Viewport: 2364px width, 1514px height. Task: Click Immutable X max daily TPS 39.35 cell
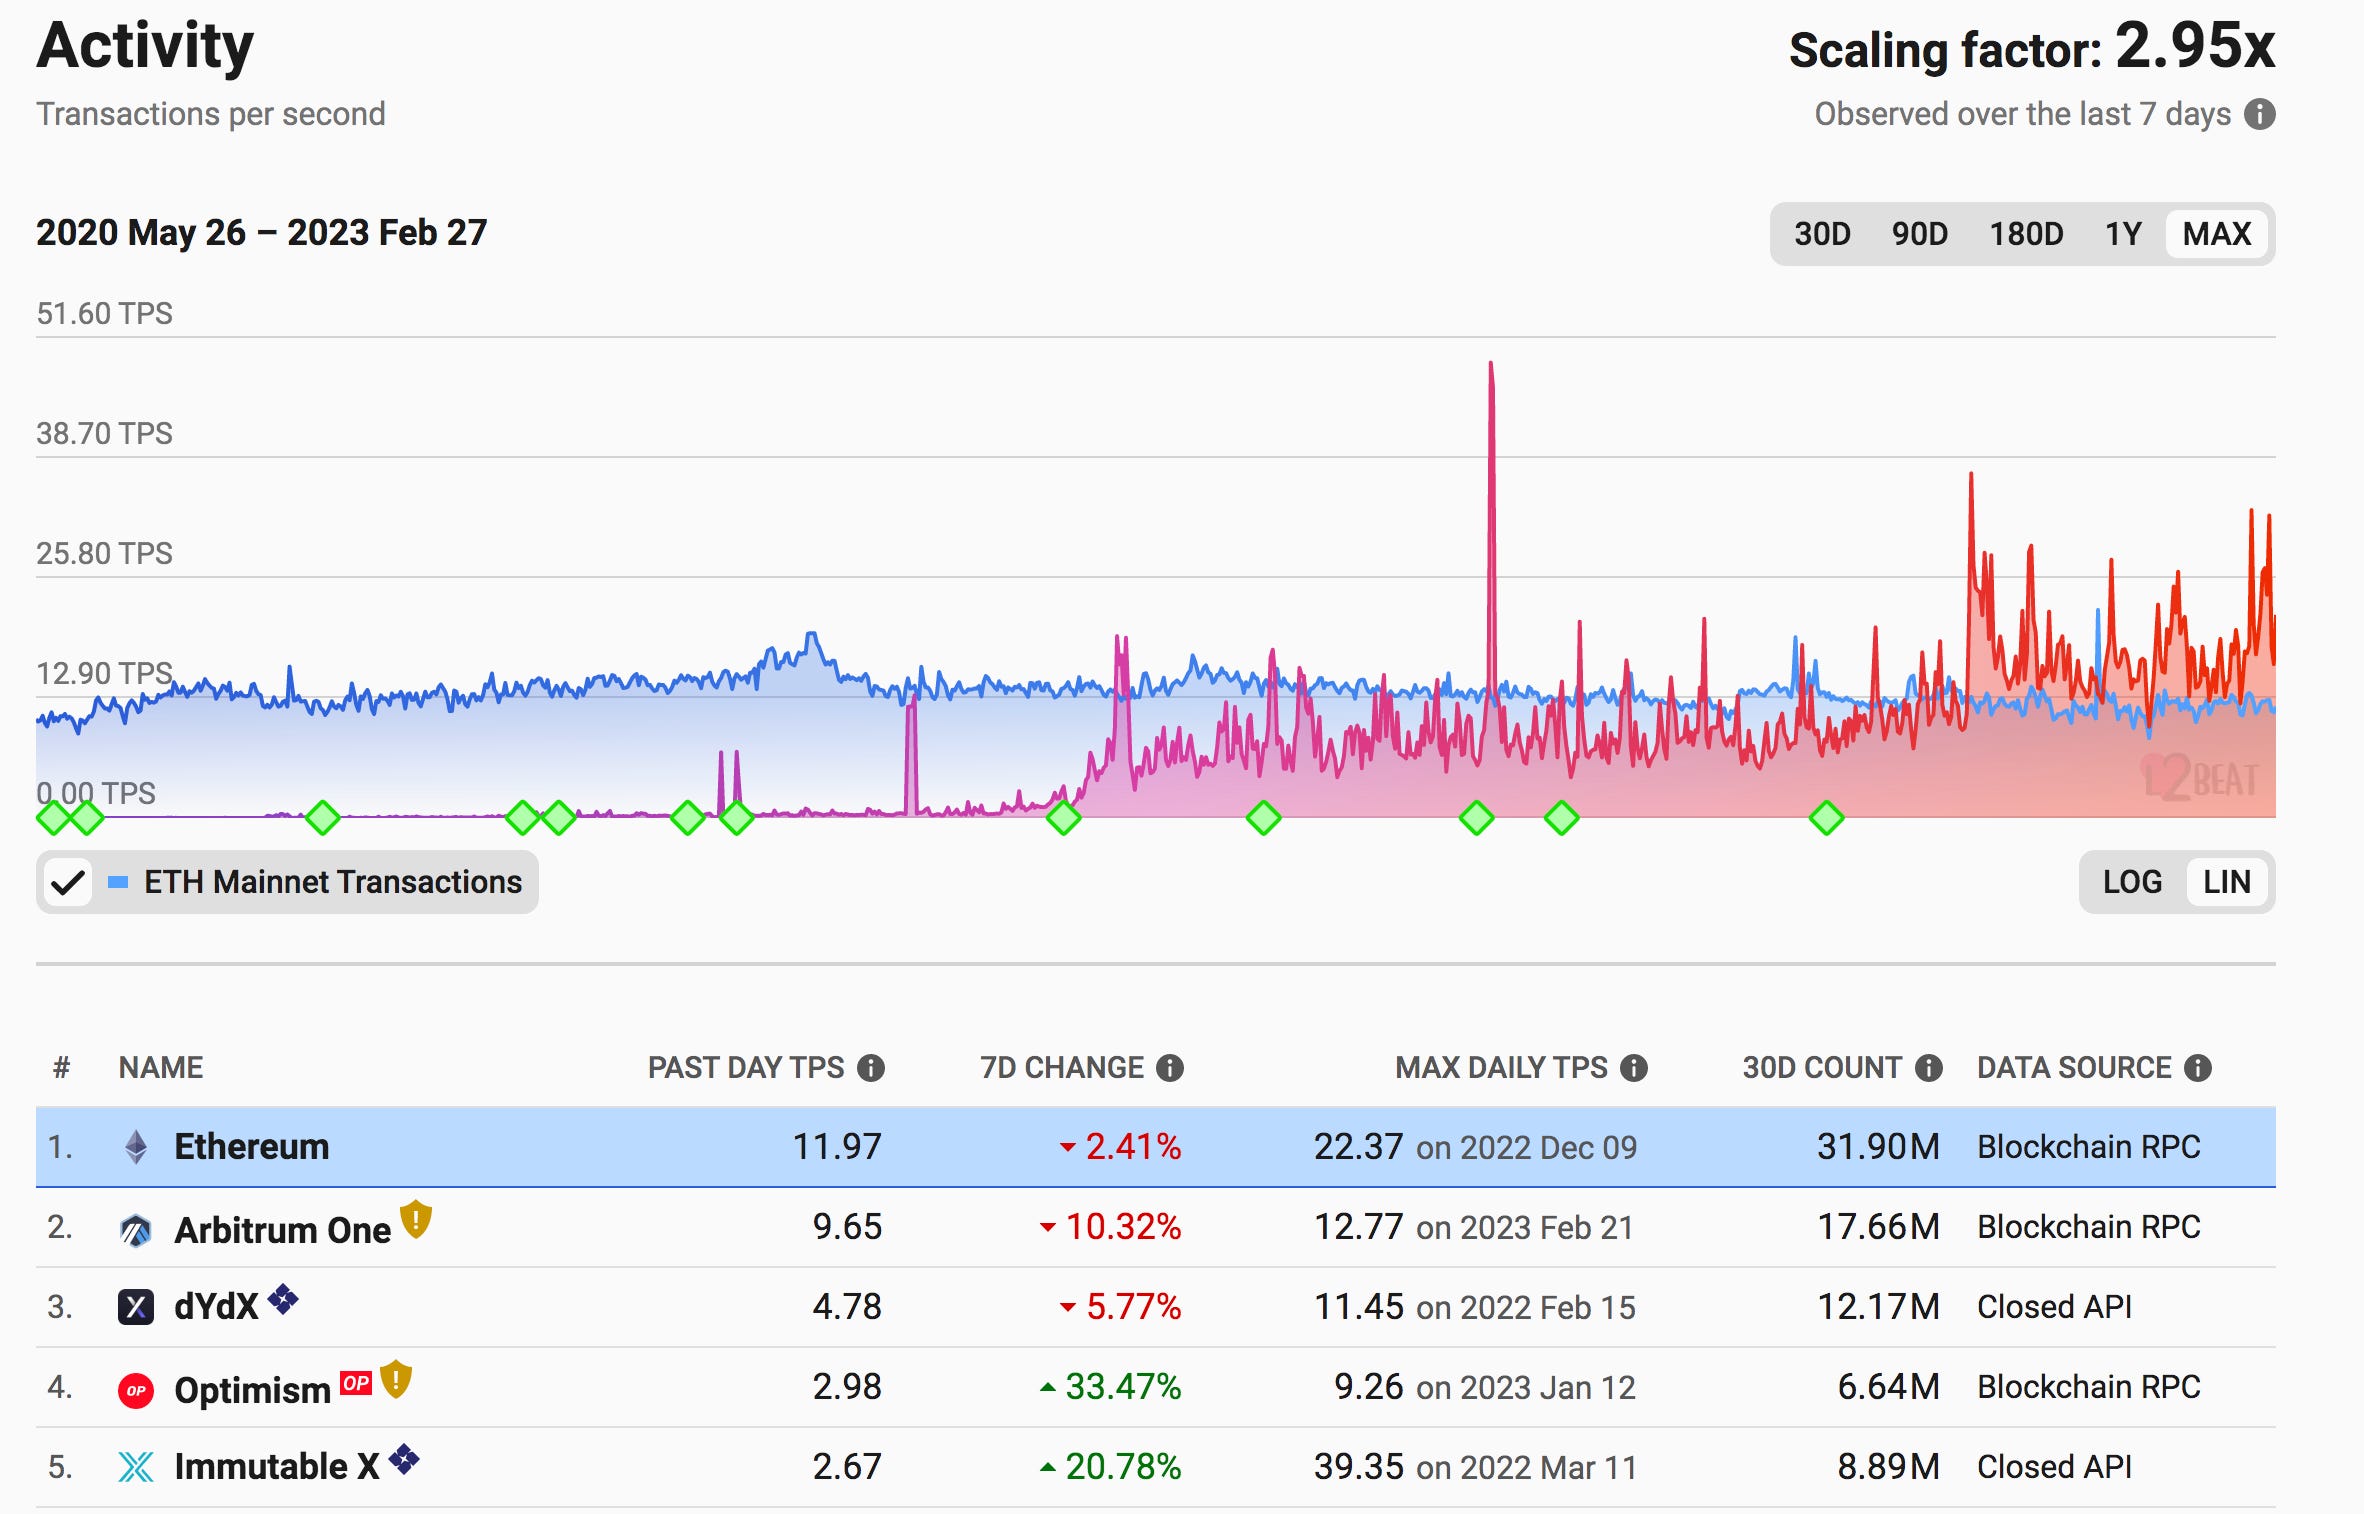point(1475,1467)
